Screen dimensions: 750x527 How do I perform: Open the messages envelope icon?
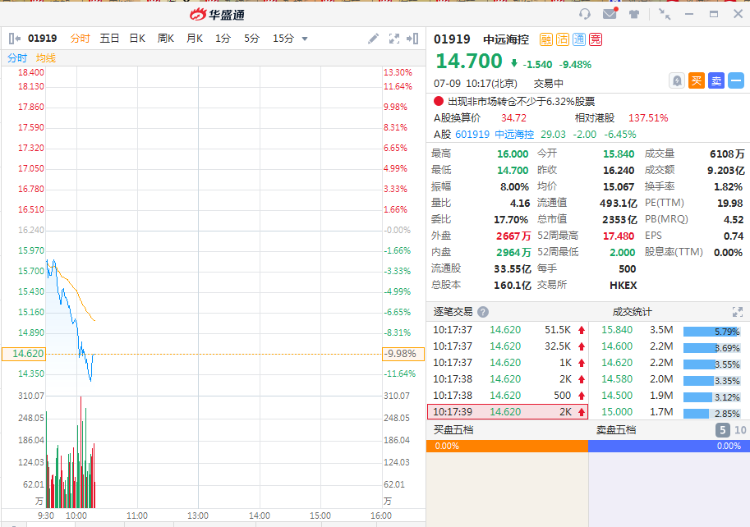(610, 13)
